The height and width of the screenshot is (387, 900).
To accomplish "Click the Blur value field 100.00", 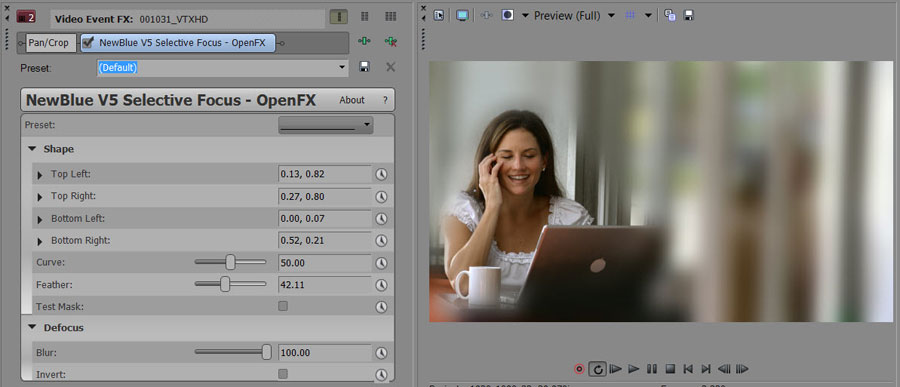I will click(x=325, y=353).
